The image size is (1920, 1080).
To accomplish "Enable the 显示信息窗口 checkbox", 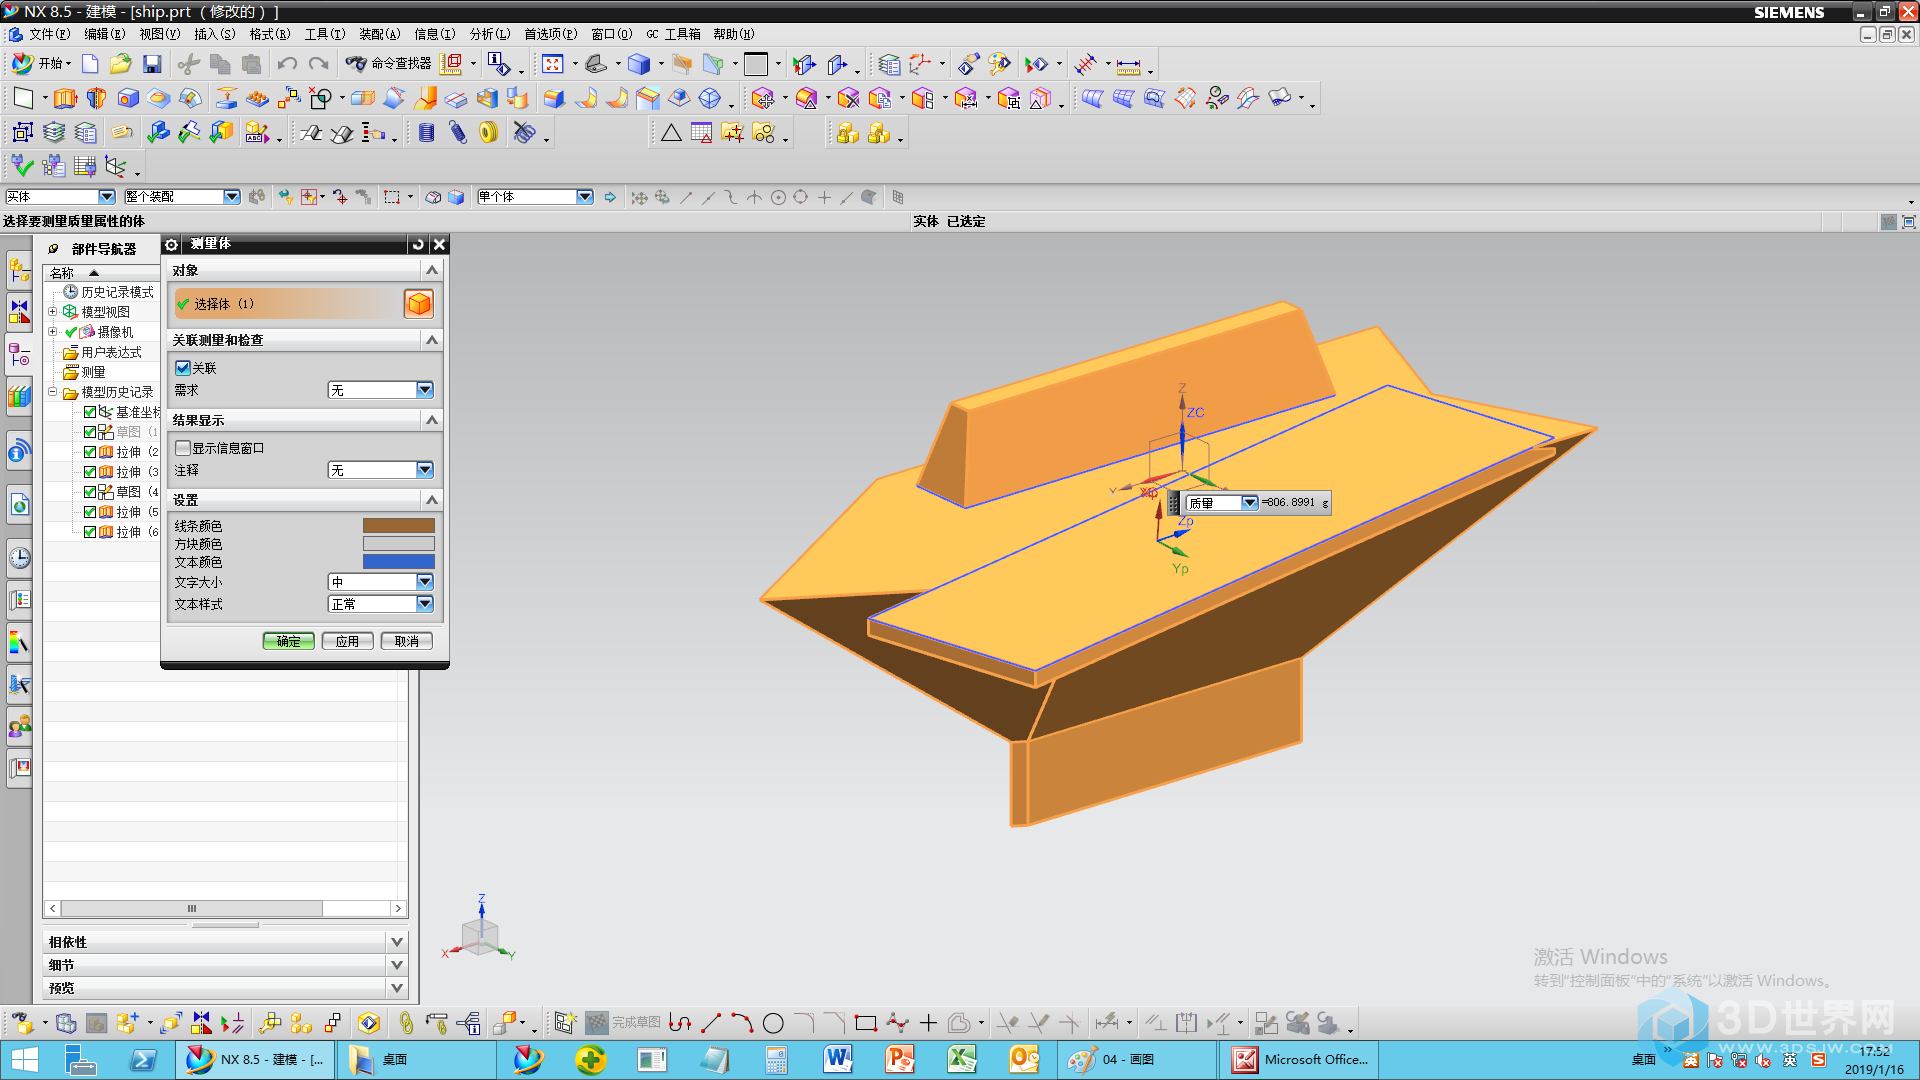I will pyautogui.click(x=183, y=448).
